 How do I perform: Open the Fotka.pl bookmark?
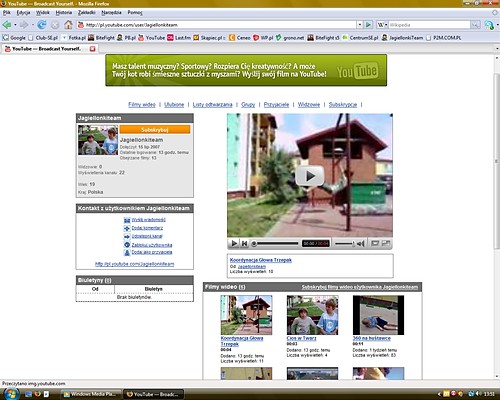74,38
